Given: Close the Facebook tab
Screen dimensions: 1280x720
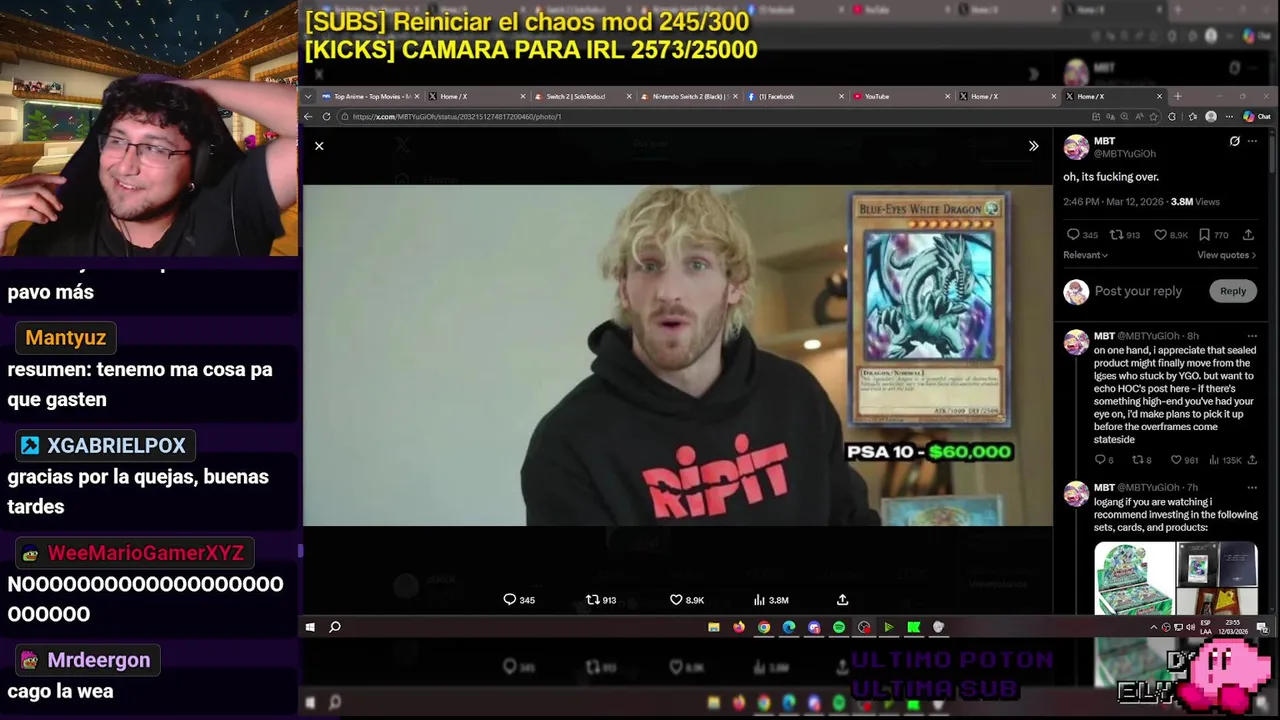Looking at the screenshot, I should pos(840,96).
